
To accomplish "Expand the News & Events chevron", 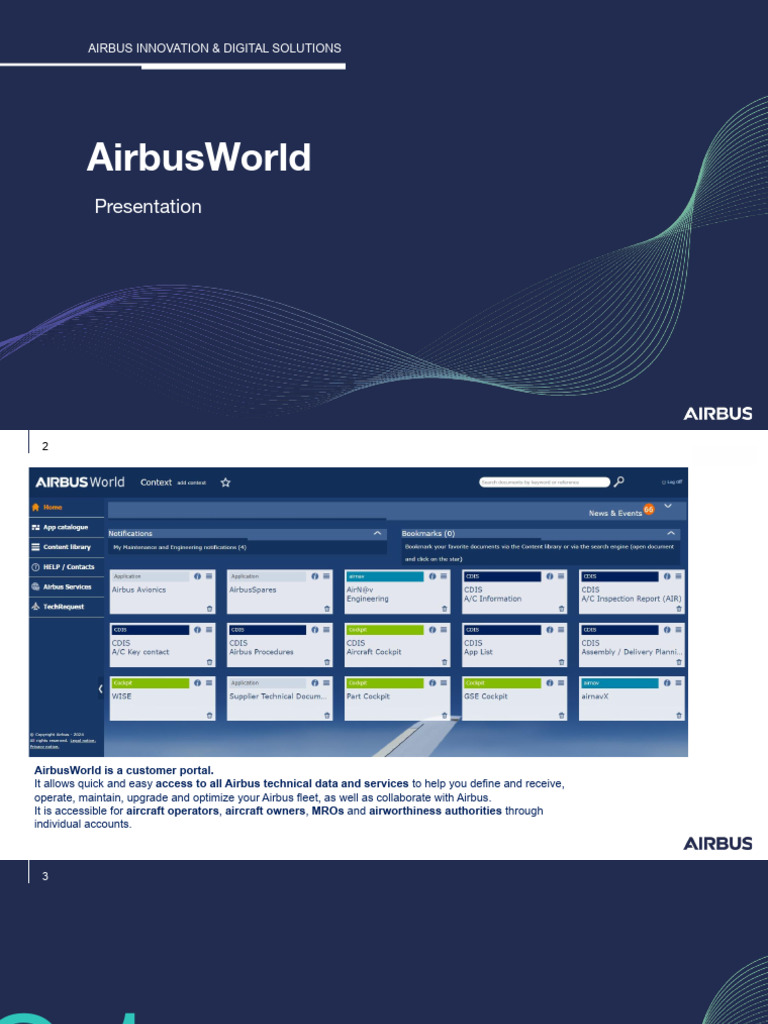I will [x=667, y=506].
